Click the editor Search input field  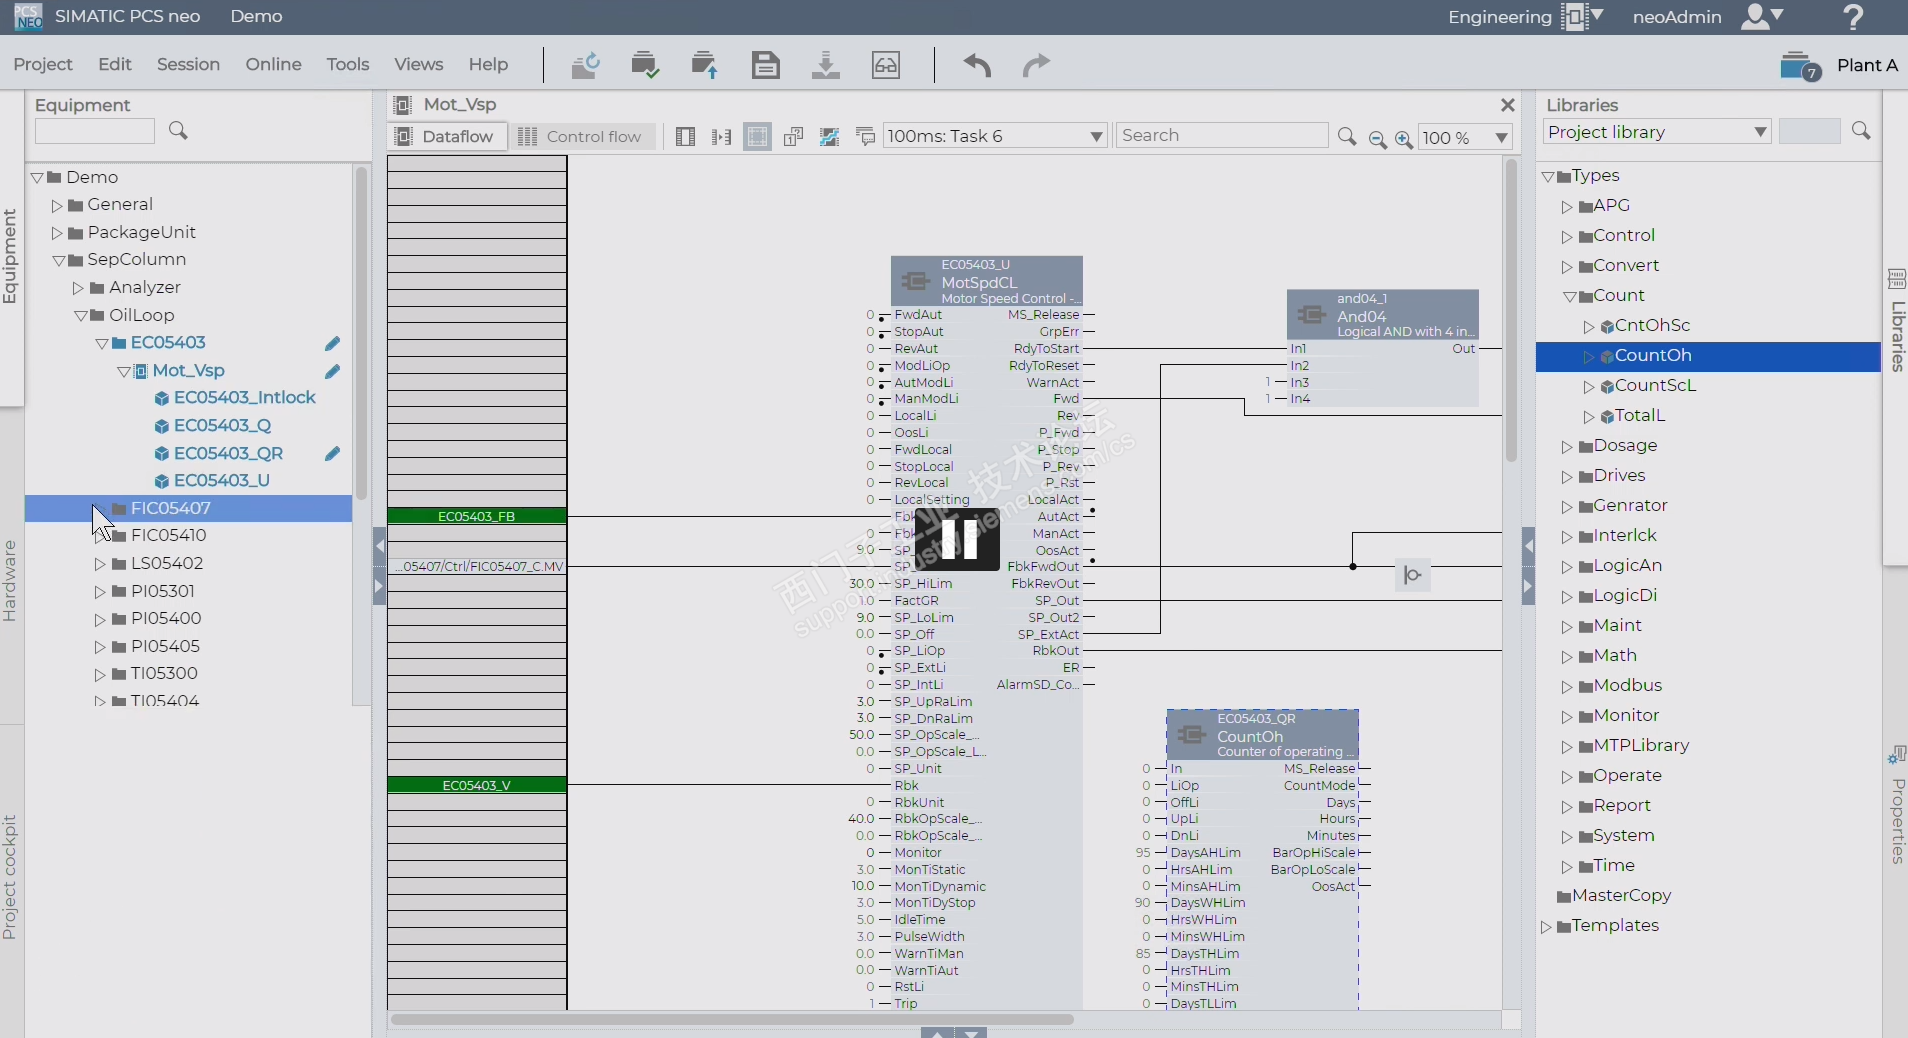(1221, 136)
